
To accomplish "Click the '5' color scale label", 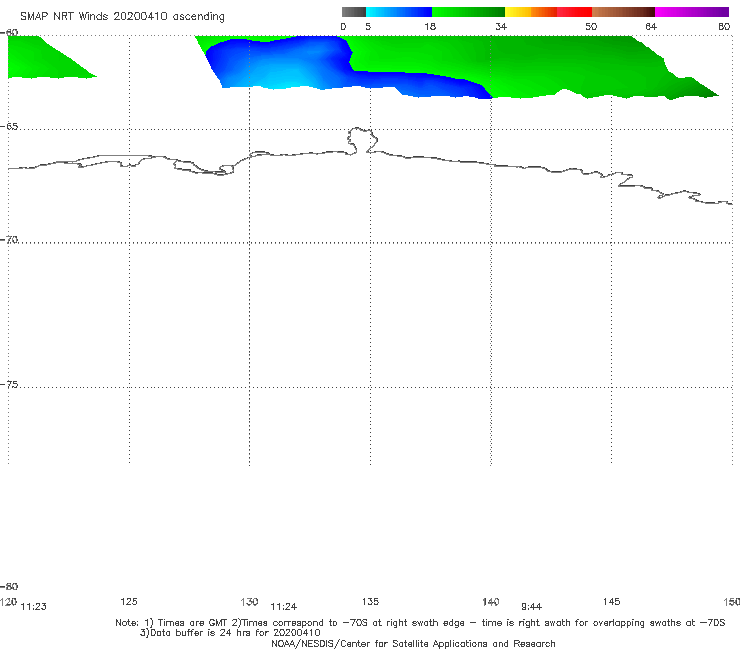I will [368, 26].
